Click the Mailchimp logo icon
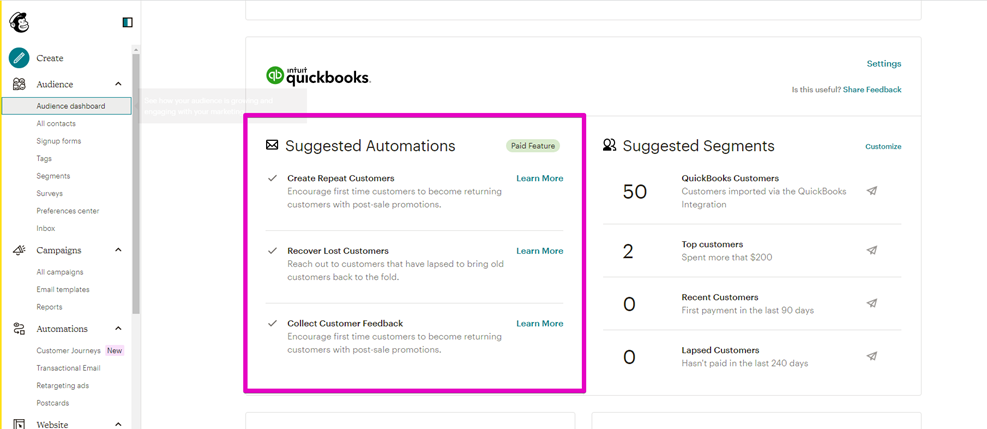The height and width of the screenshot is (429, 987). tap(19, 21)
